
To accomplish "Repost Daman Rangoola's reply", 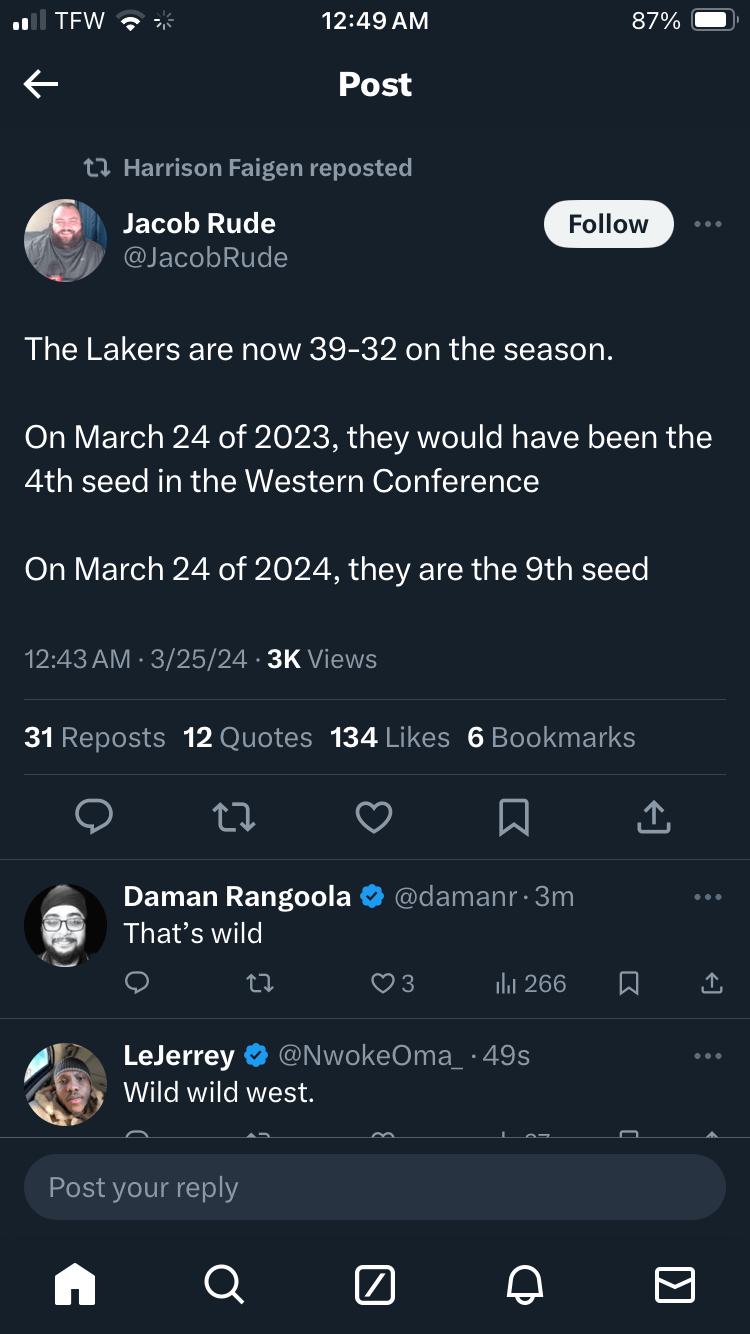I will coord(259,984).
